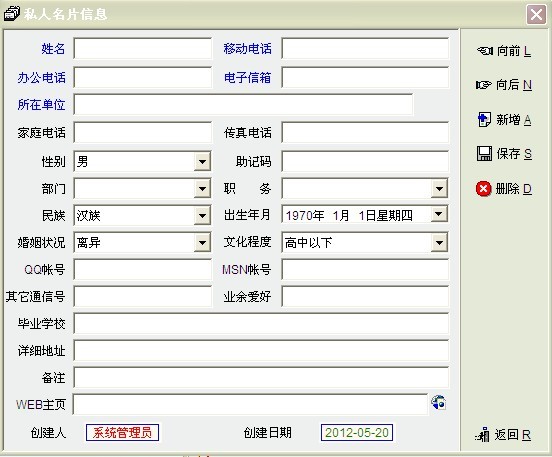
Task: Click the 保存 S floppy disk icon
Action: pyautogui.click(x=484, y=154)
